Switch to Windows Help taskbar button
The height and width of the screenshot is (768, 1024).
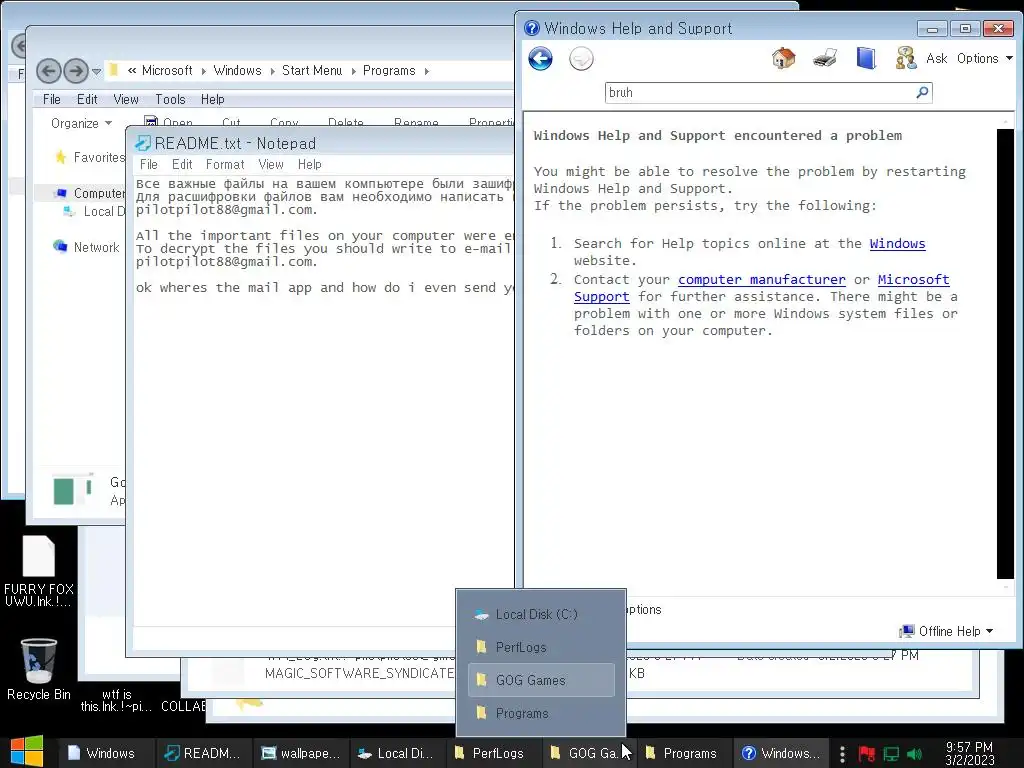click(782, 753)
